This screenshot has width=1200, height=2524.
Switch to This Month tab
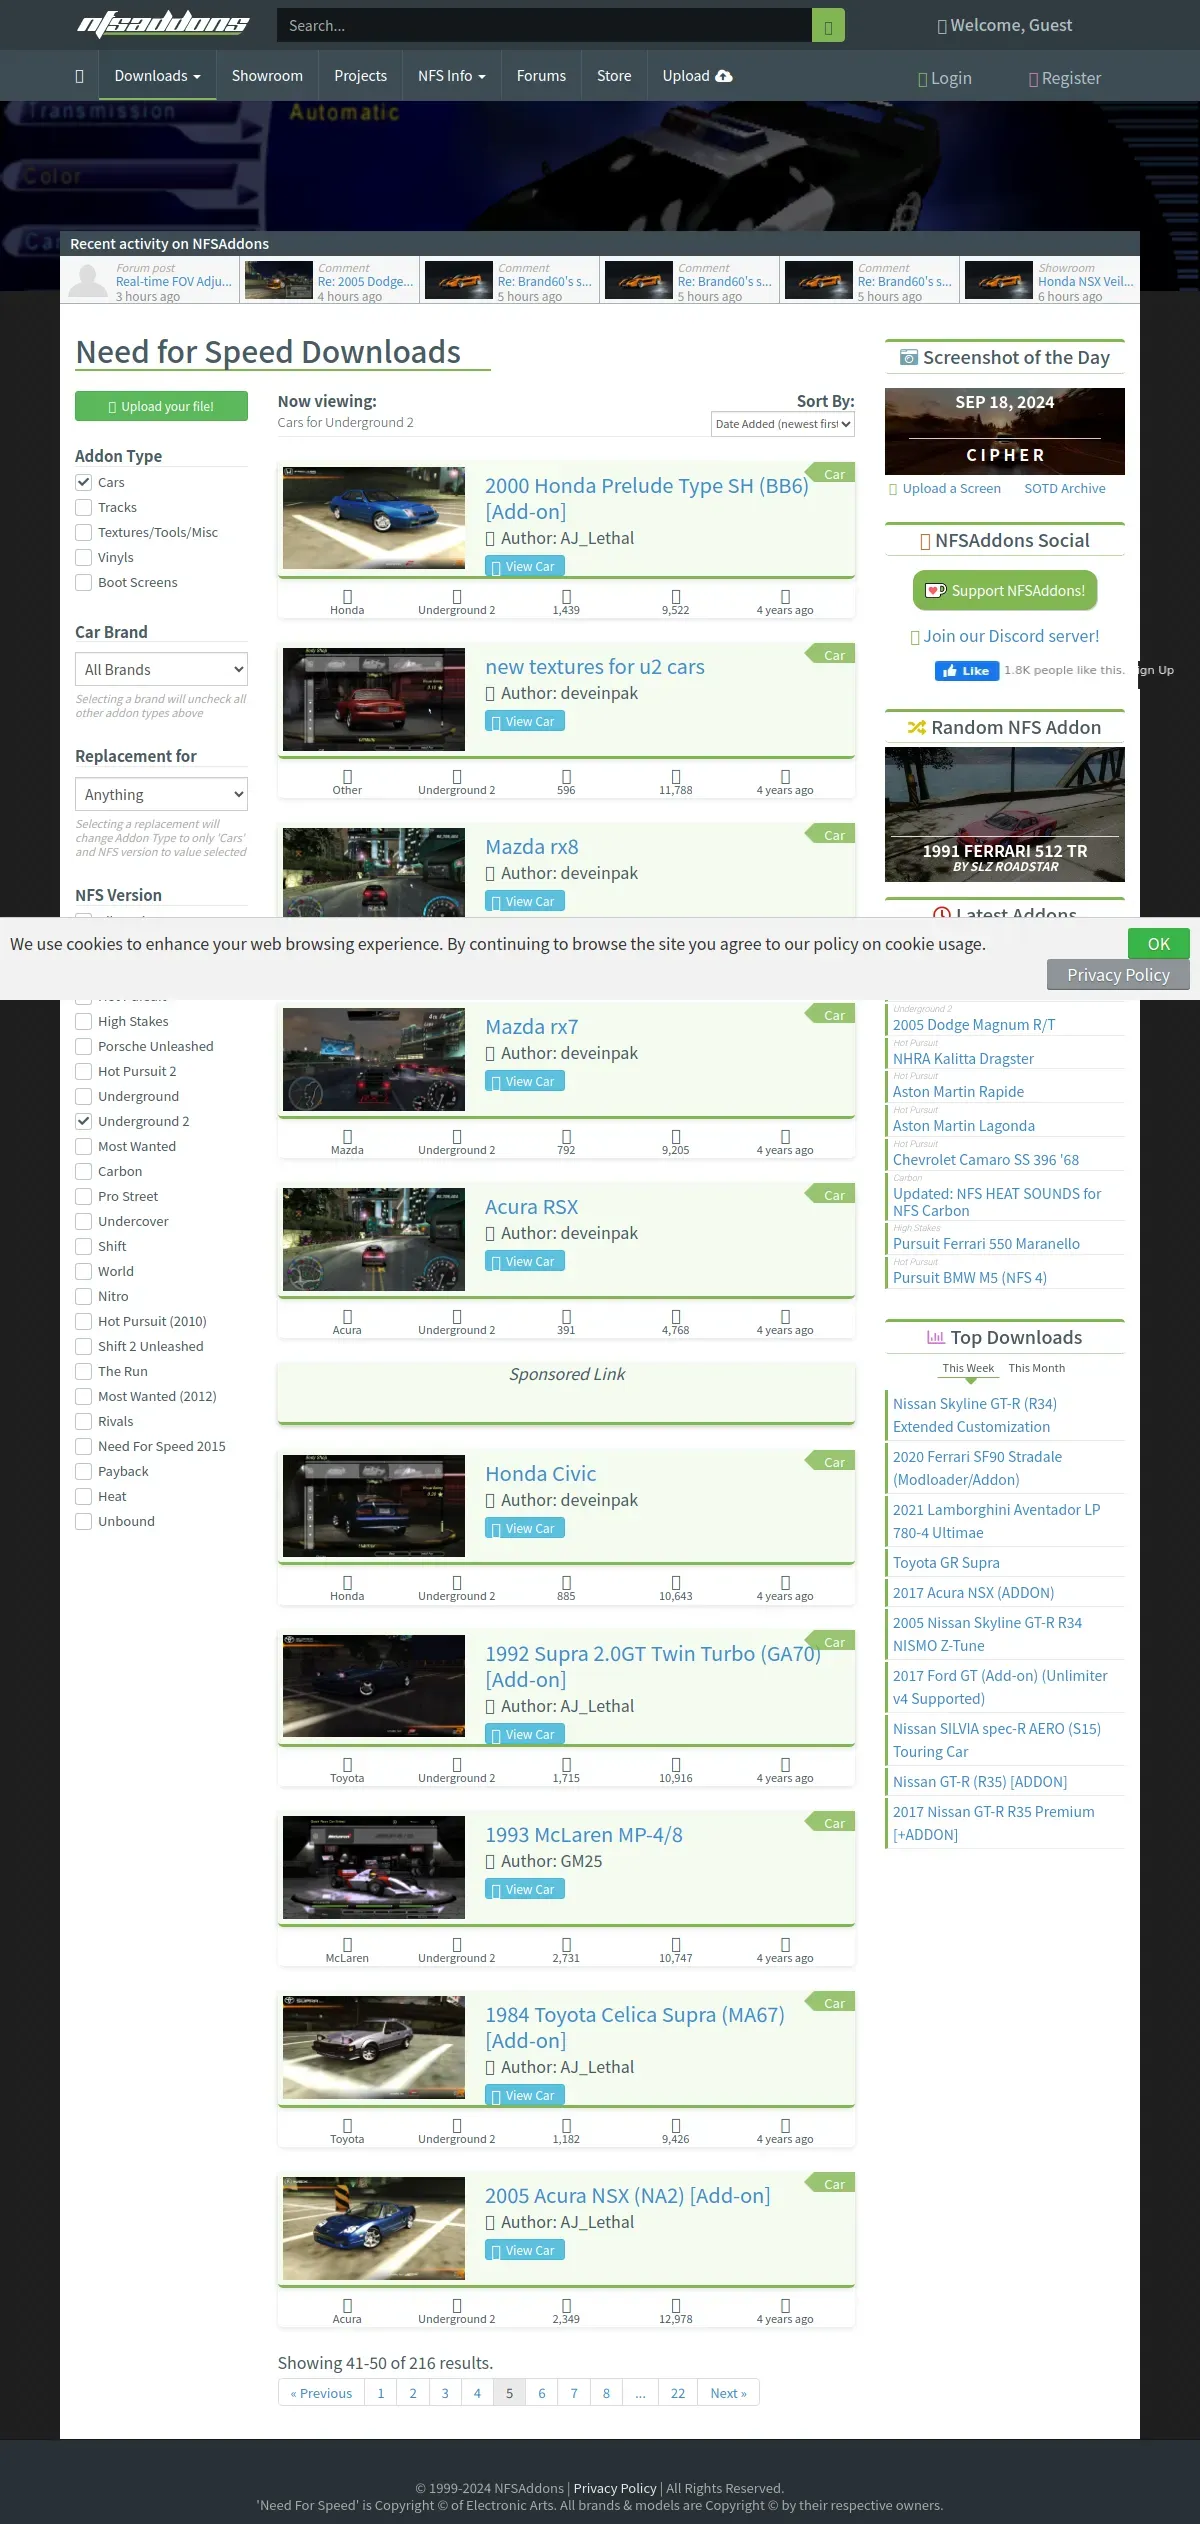(x=1037, y=1368)
